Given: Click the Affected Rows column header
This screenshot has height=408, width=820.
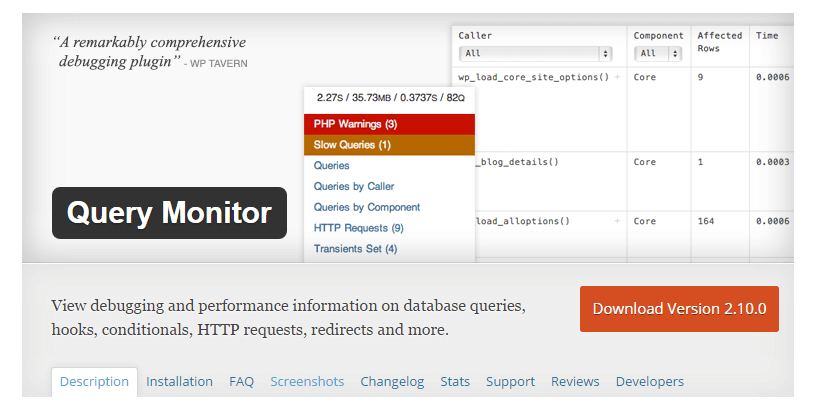Looking at the screenshot, I should click(720, 42).
